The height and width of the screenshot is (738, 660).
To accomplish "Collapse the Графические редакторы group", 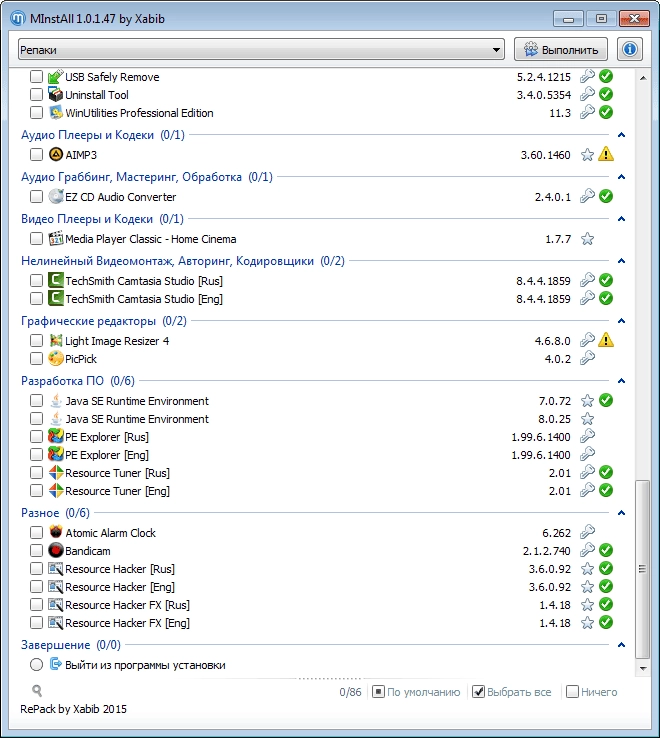I will coord(621,321).
